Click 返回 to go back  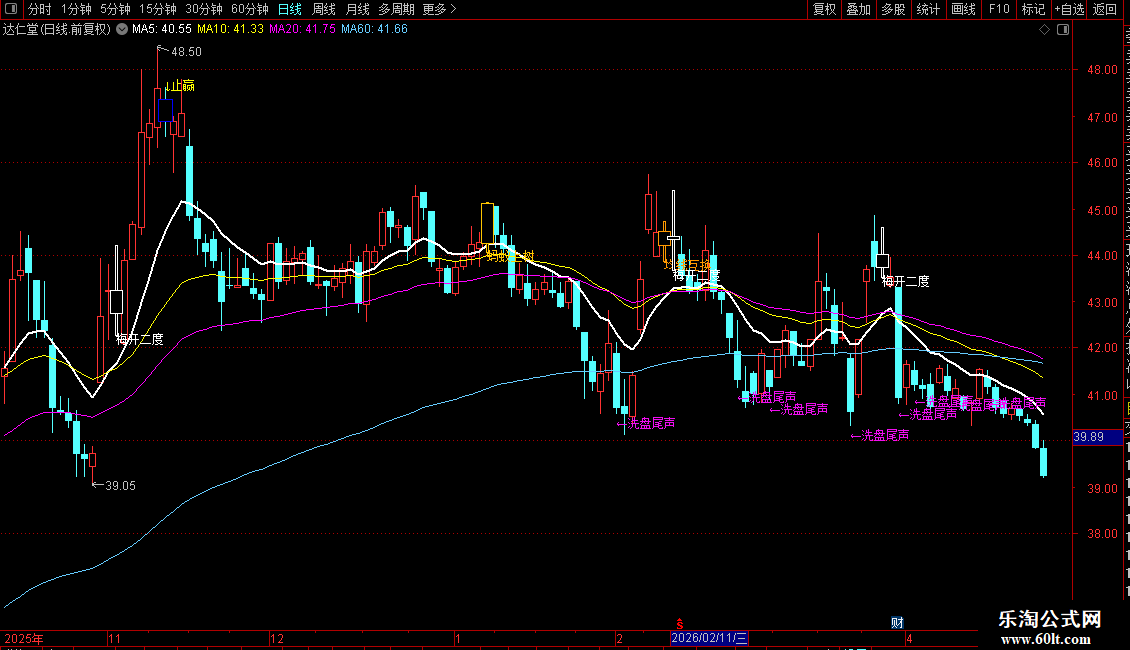tap(1104, 9)
